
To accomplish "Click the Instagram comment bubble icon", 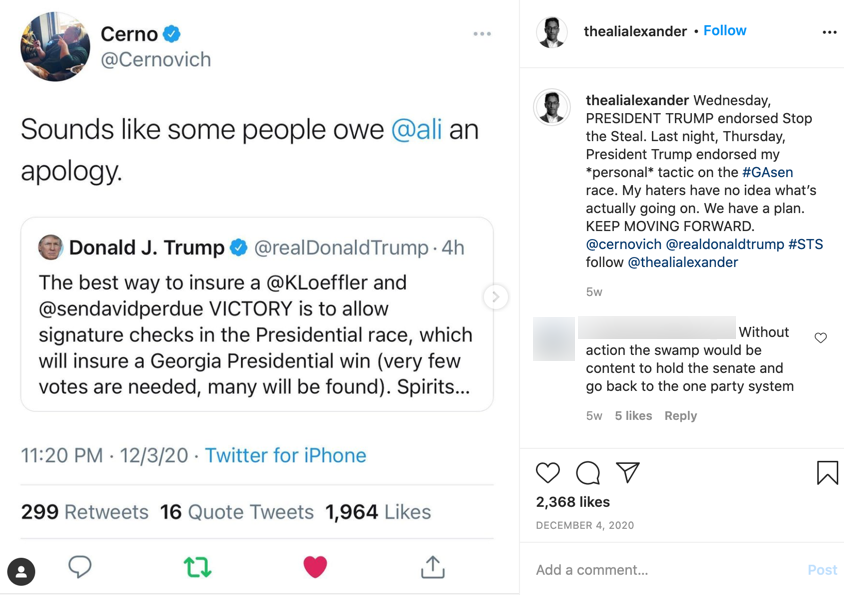I will click(588, 472).
